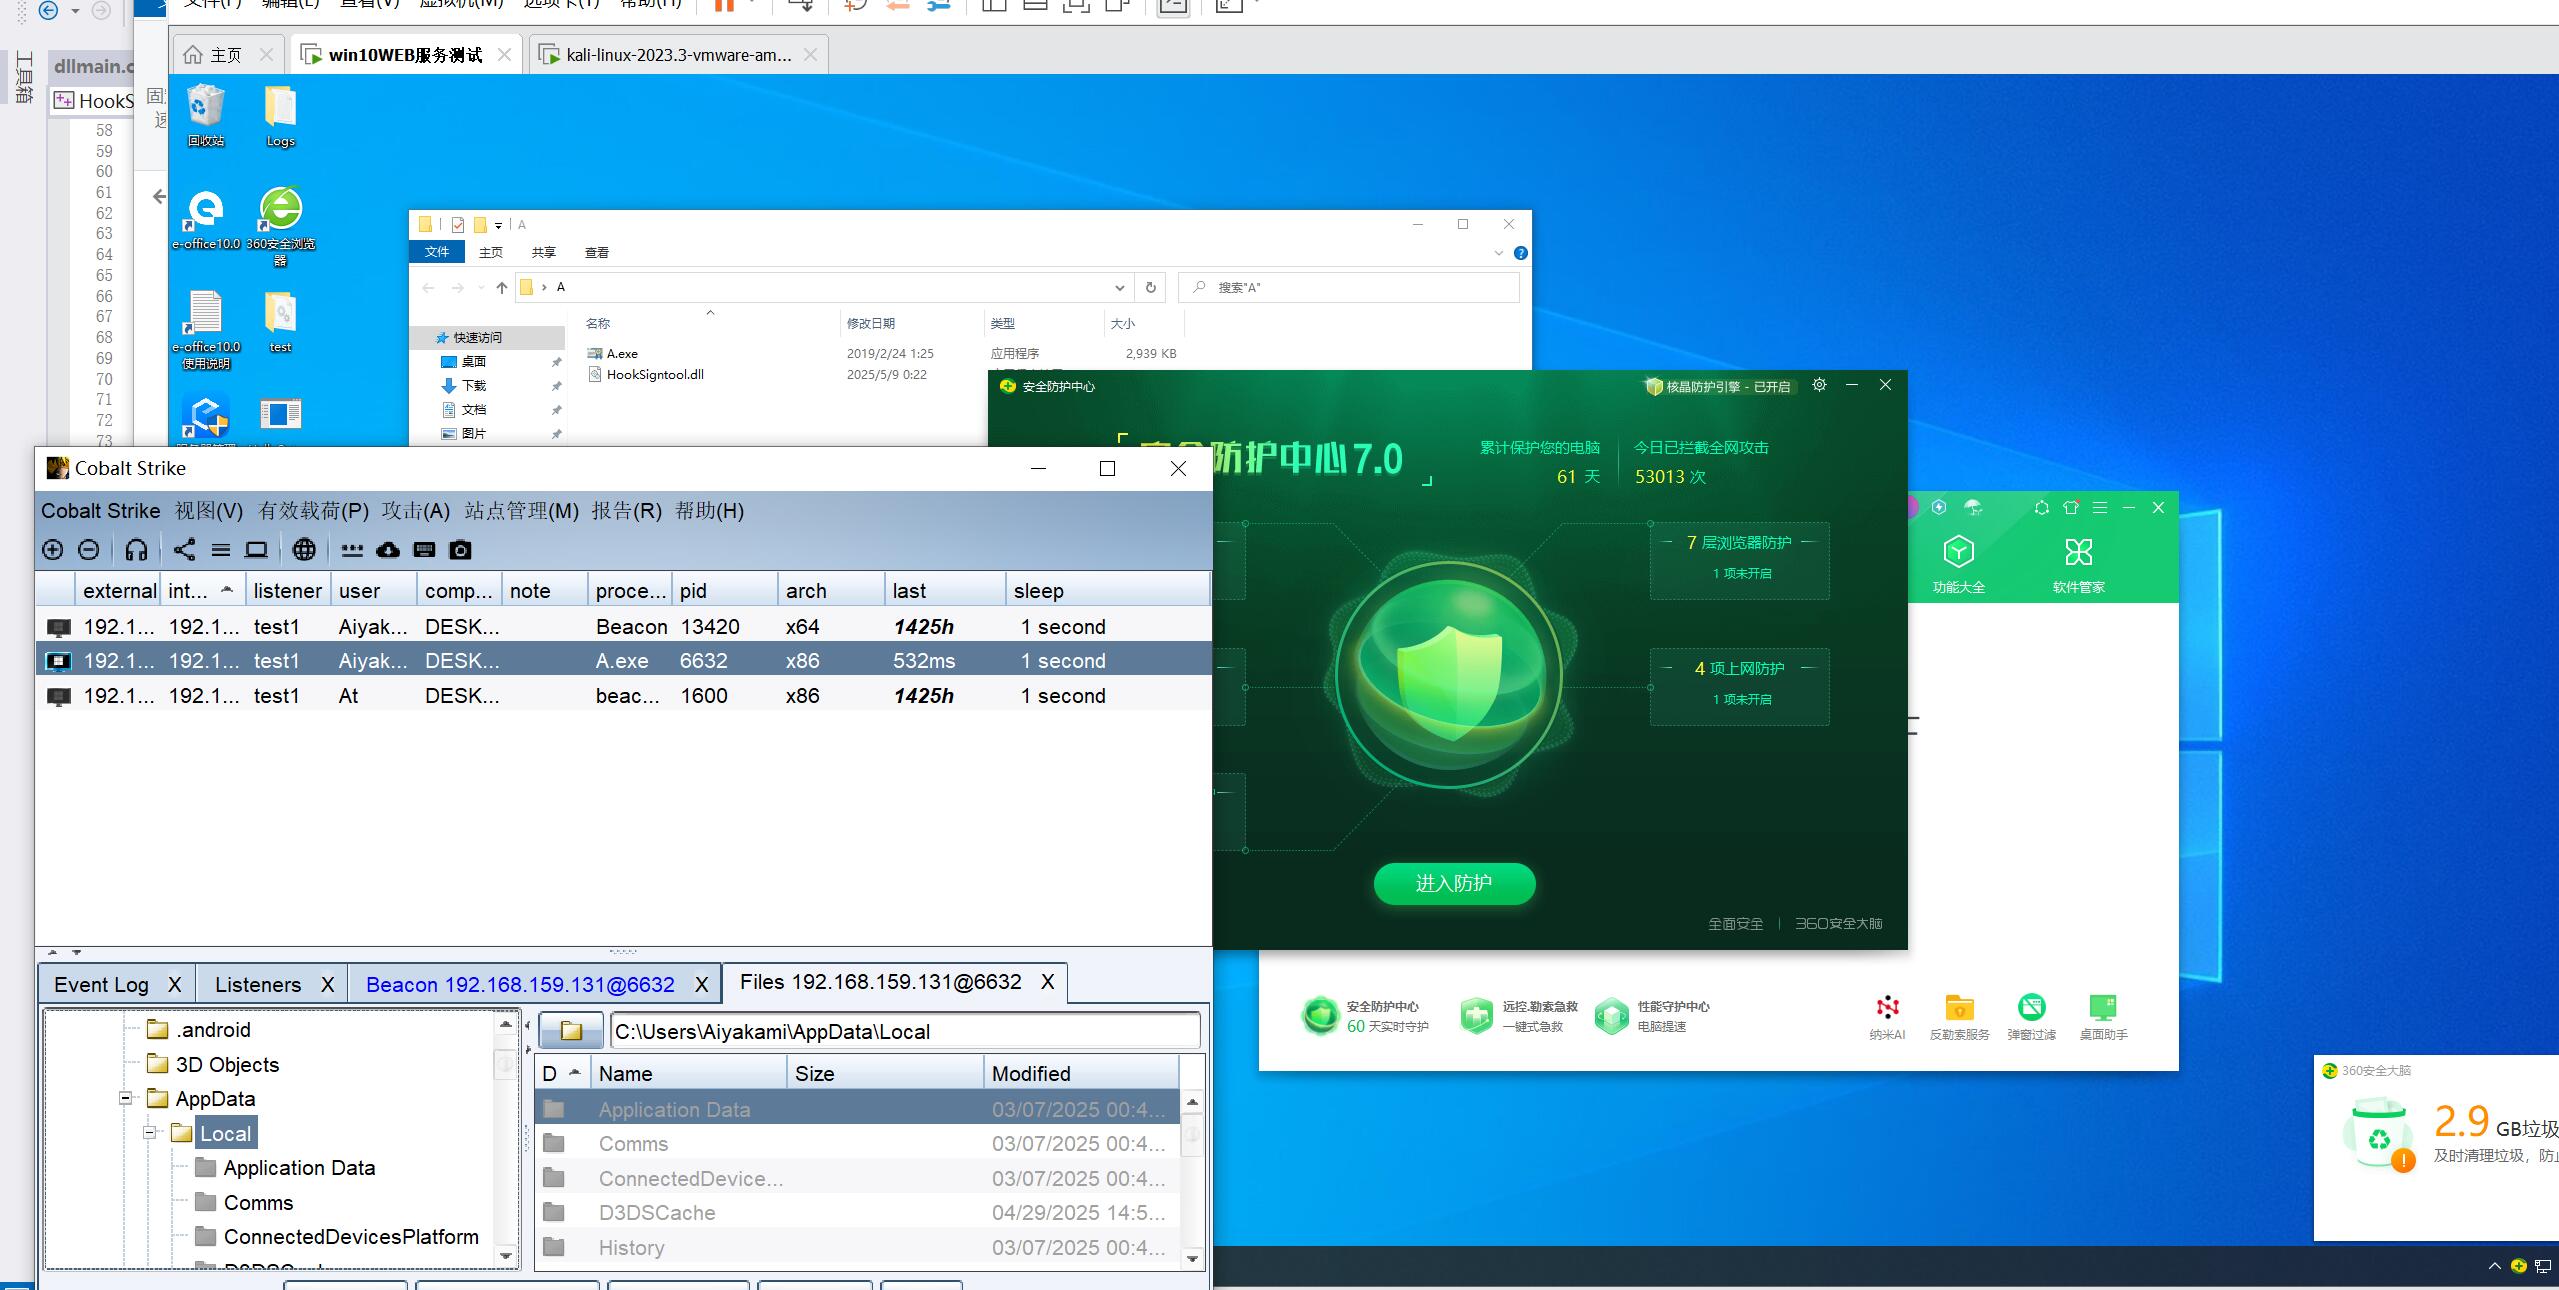2559x1290 pixels.
Task: Open the Explorer 文件 ribbon tab
Action: (x=437, y=252)
